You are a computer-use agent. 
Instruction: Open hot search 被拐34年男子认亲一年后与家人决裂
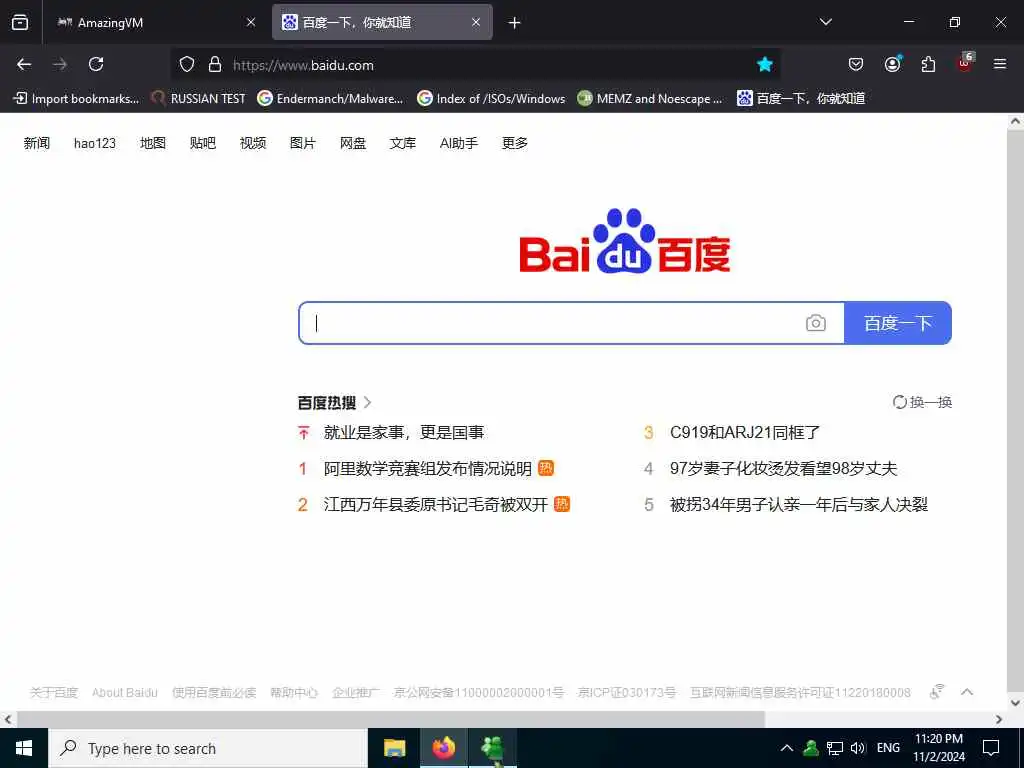pyautogui.click(x=799, y=504)
